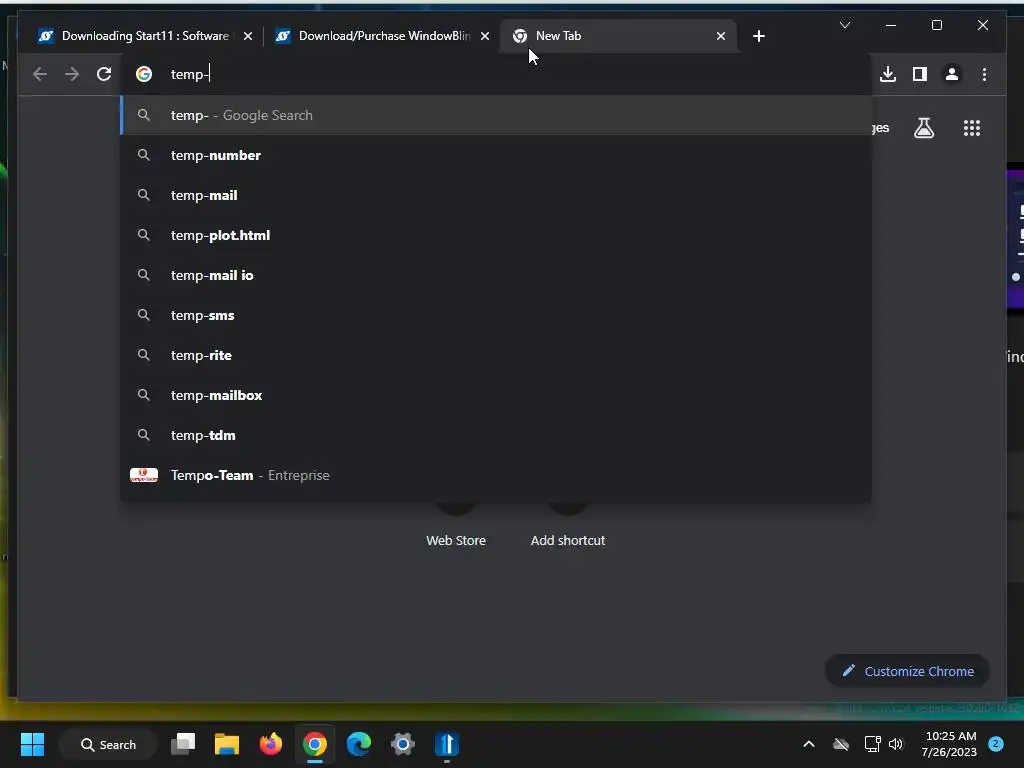Open the network tray icon
The image size is (1024, 768).
click(x=872, y=744)
